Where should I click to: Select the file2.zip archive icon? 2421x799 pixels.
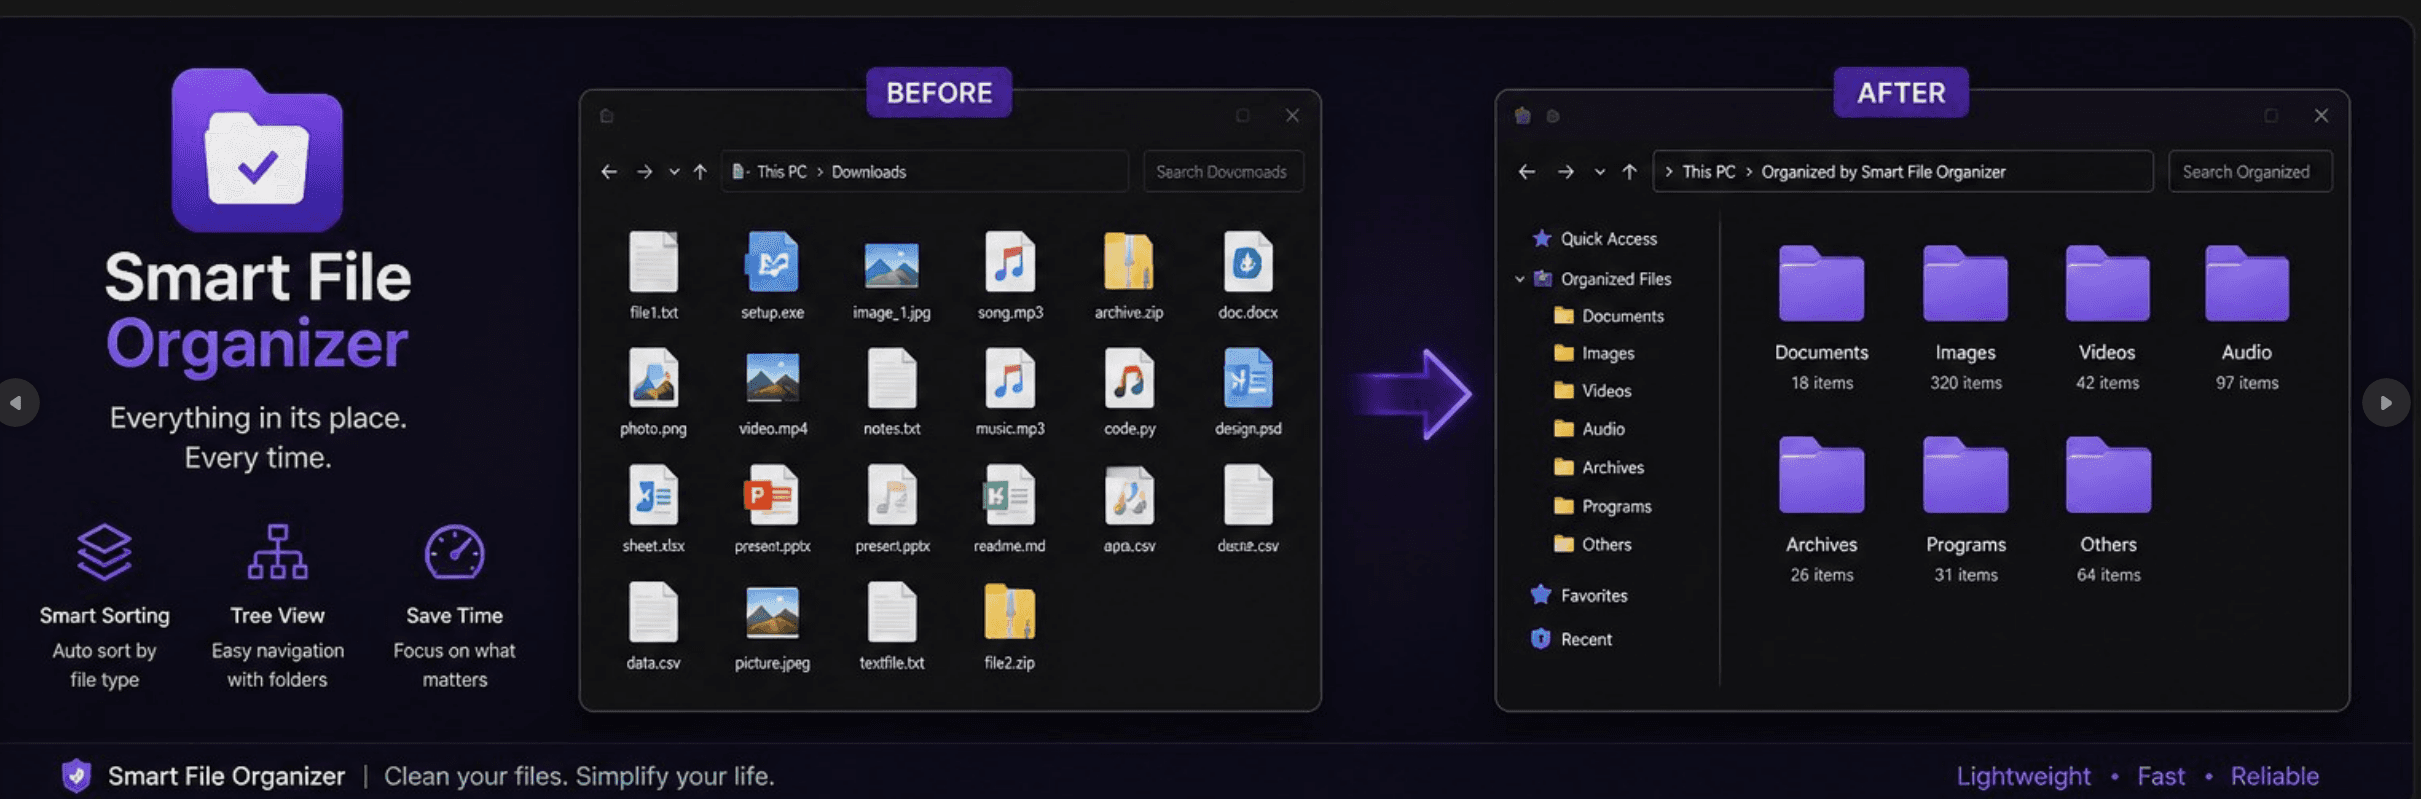(1009, 612)
